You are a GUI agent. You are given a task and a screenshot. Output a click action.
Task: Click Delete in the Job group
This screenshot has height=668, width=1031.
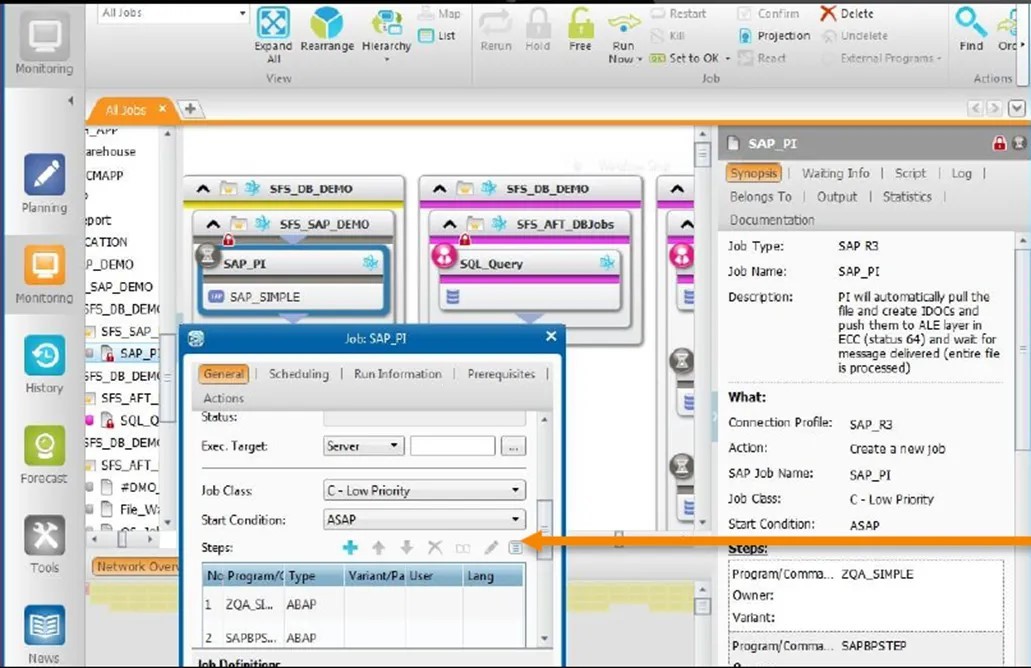coord(847,13)
